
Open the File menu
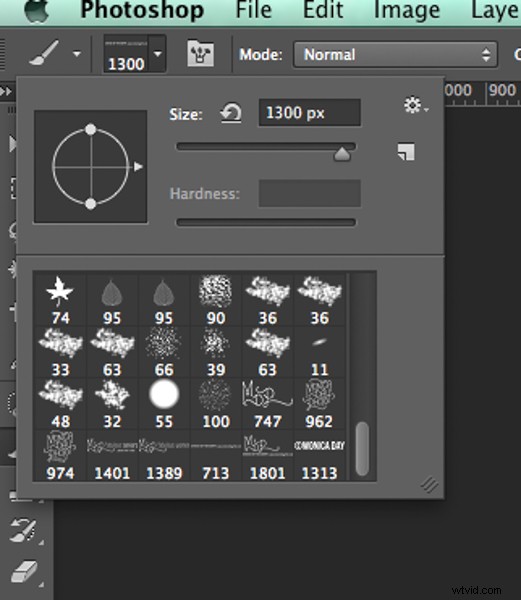click(253, 10)
